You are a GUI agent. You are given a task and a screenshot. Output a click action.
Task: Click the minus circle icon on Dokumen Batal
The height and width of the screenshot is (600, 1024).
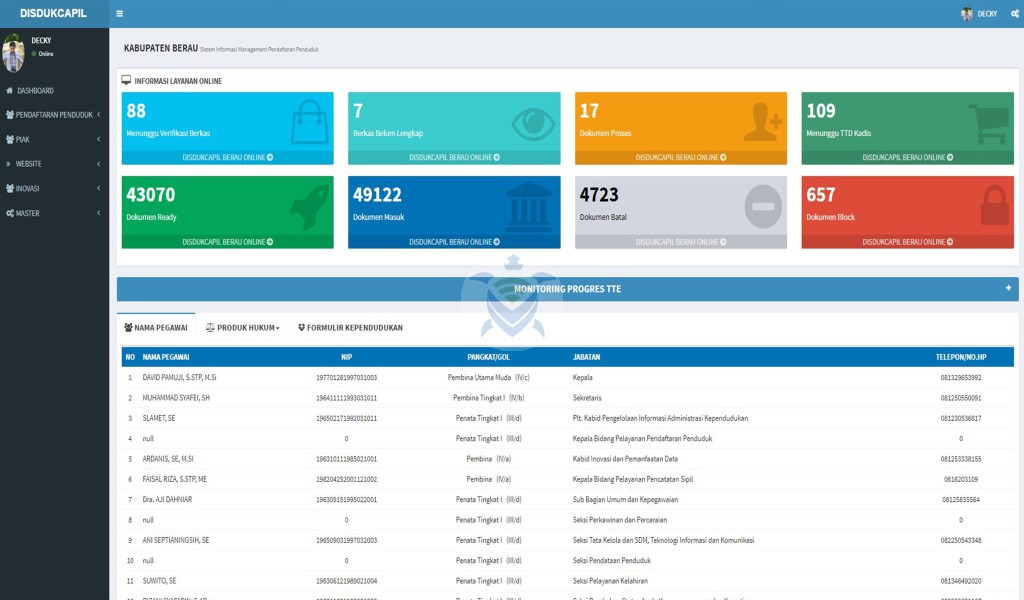762,206
